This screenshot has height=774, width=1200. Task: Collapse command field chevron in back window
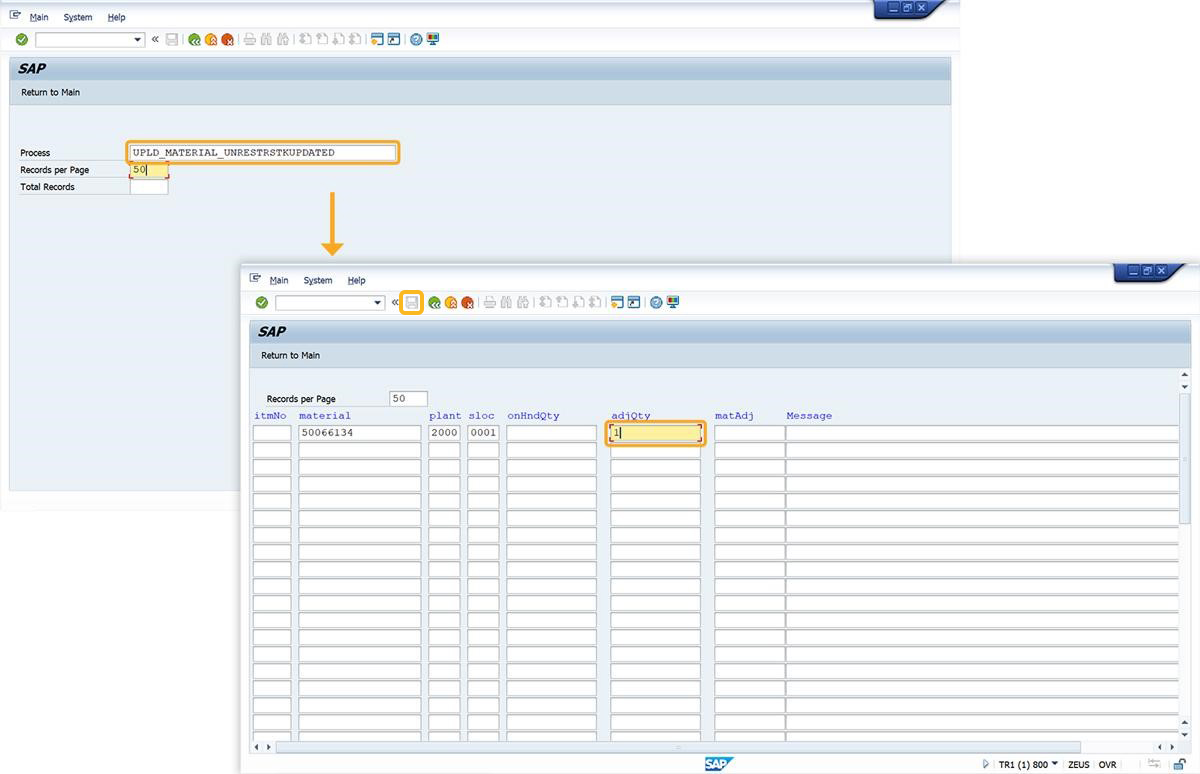pos(155,39)
